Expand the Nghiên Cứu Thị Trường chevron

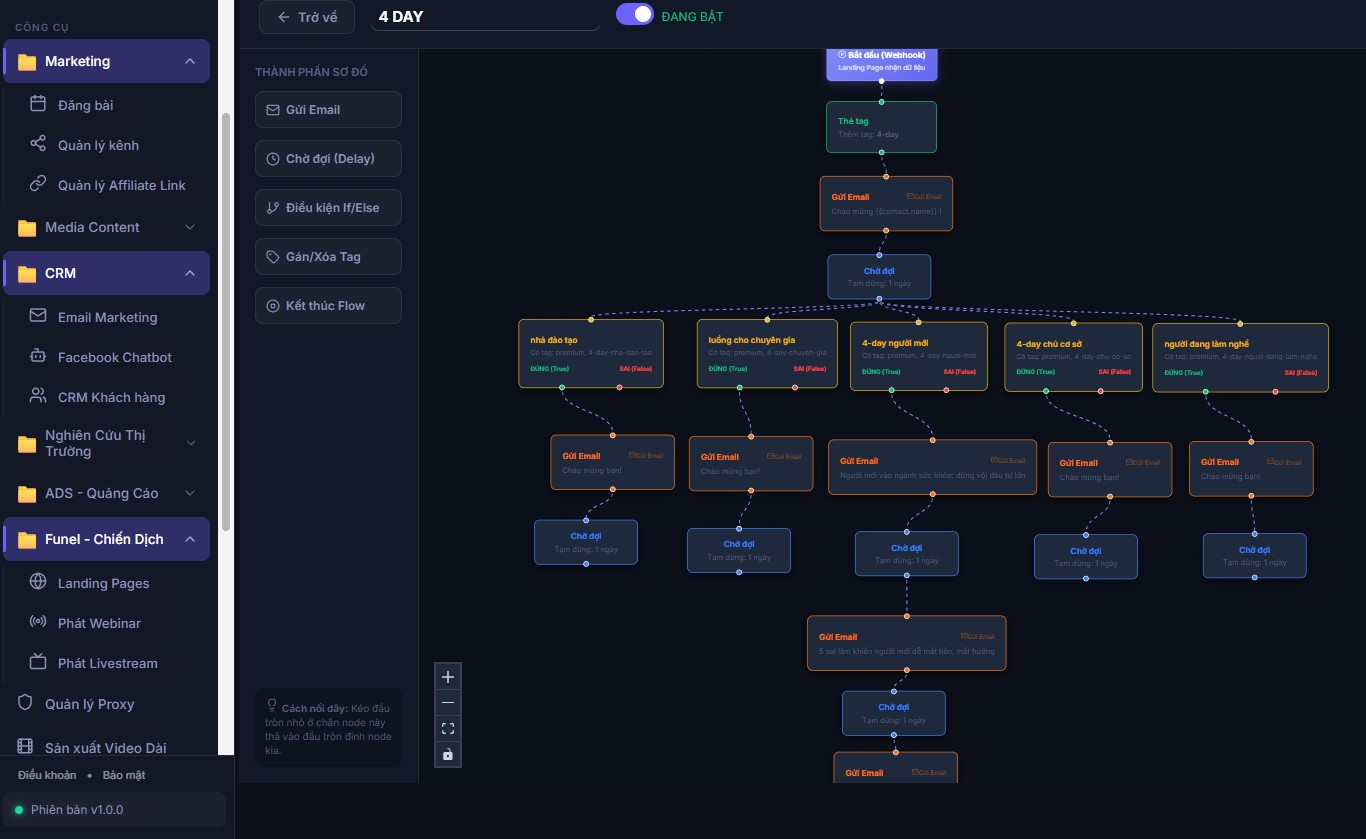190,444
